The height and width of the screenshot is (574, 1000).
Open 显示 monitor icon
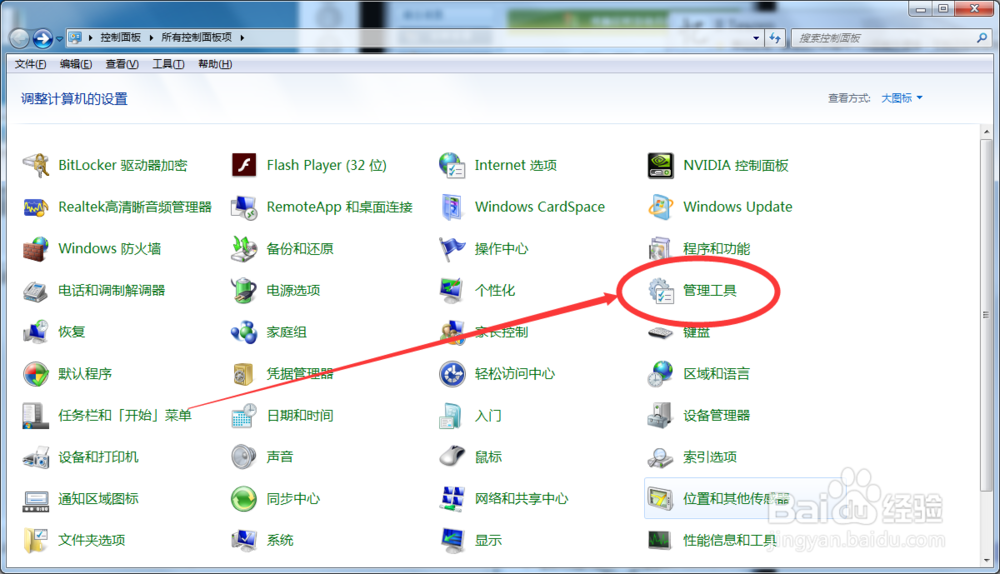click(452, 540)
